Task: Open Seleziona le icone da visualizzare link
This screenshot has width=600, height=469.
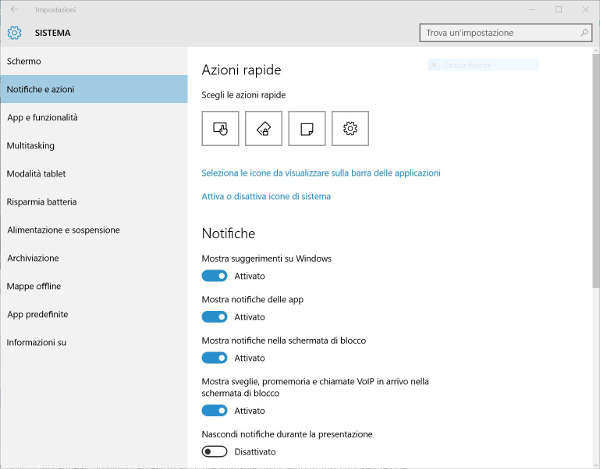Action: click(320, 173)
